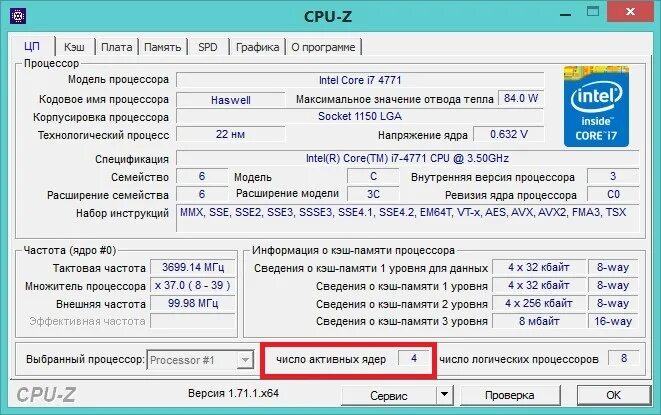Select the C0 core revision value
The width and height of the screenshot is (661, 415).
pos(613,194)
